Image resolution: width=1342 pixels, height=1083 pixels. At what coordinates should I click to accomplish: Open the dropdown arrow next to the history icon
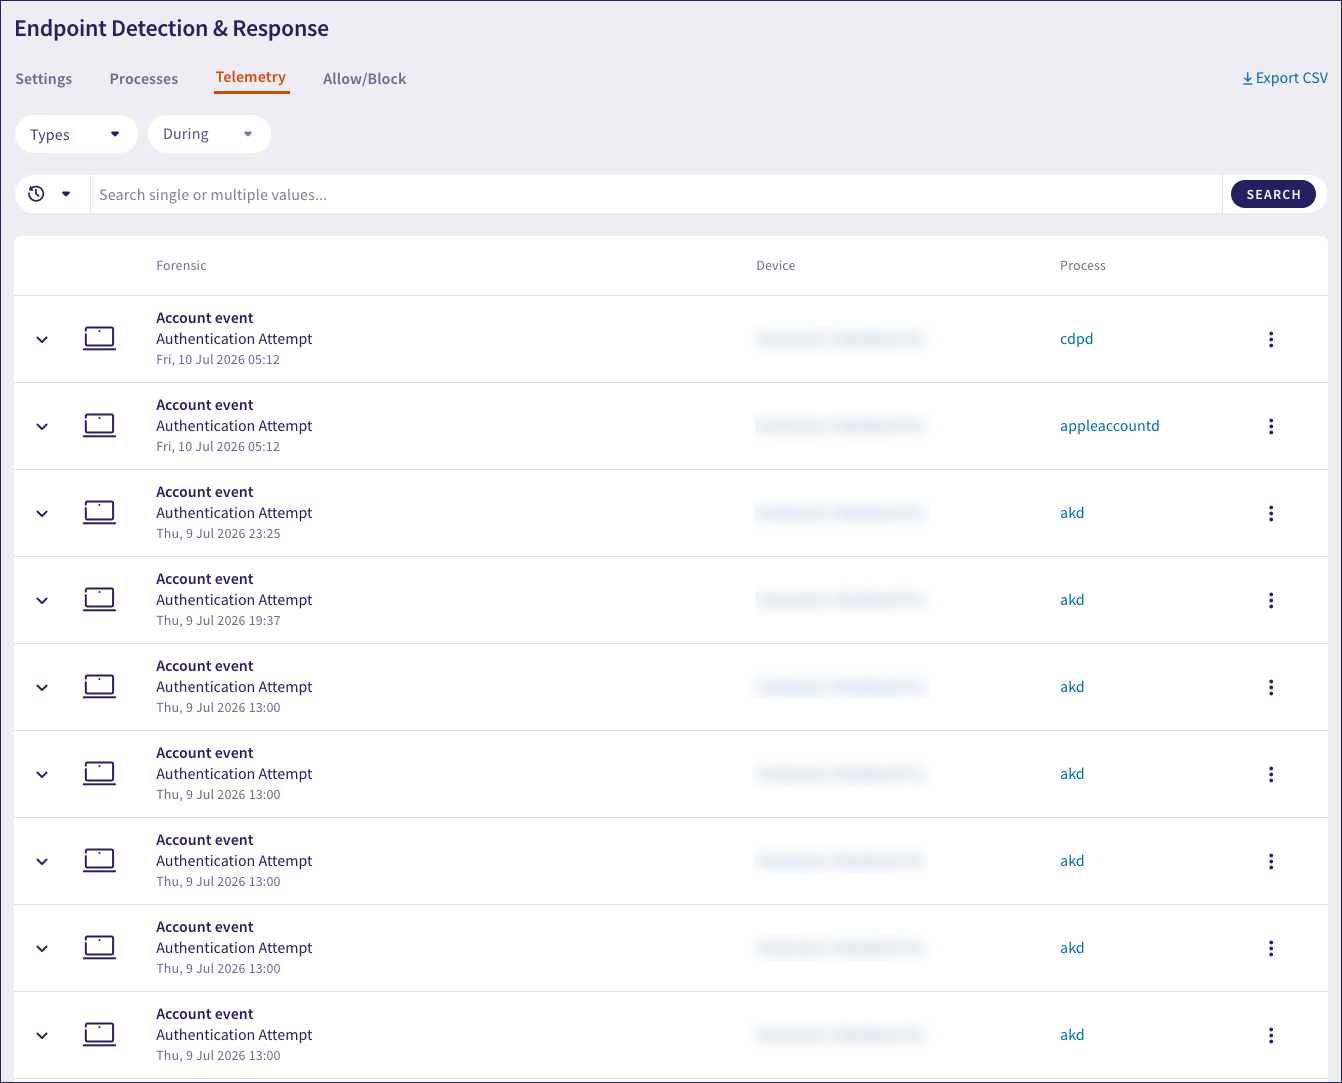(66, 194)
